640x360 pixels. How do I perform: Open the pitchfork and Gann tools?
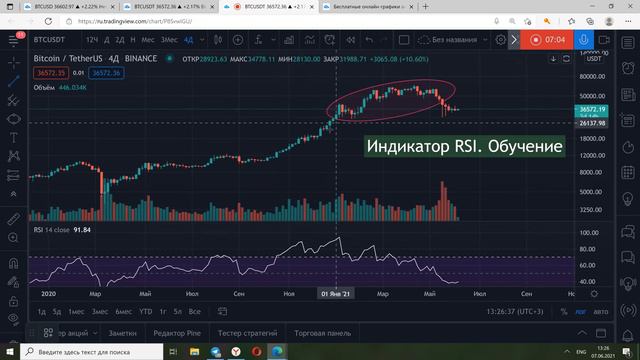point(13,100)
